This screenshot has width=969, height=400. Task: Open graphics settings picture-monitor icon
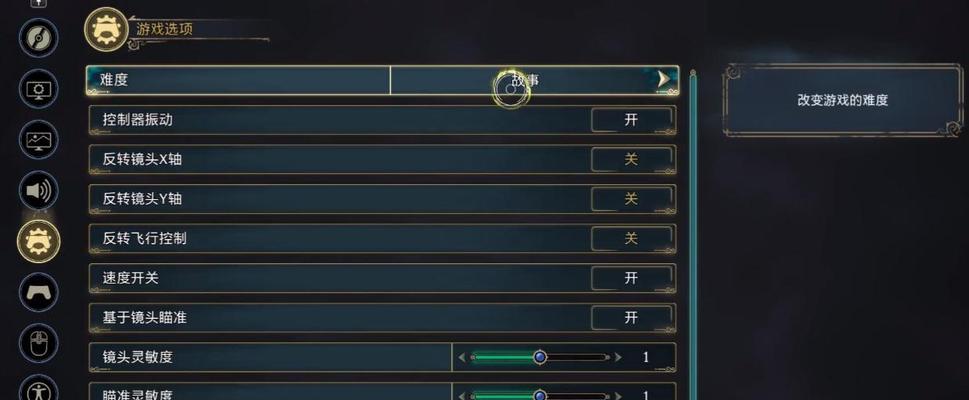[38, 140]
